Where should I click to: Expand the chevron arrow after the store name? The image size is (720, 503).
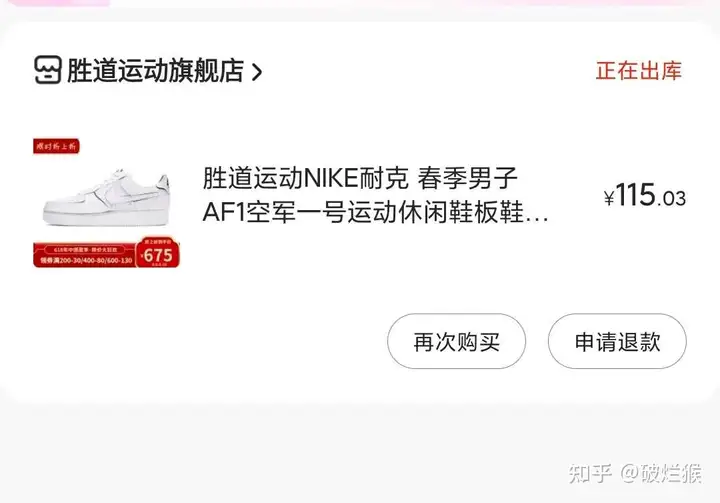tap(257, 72)
